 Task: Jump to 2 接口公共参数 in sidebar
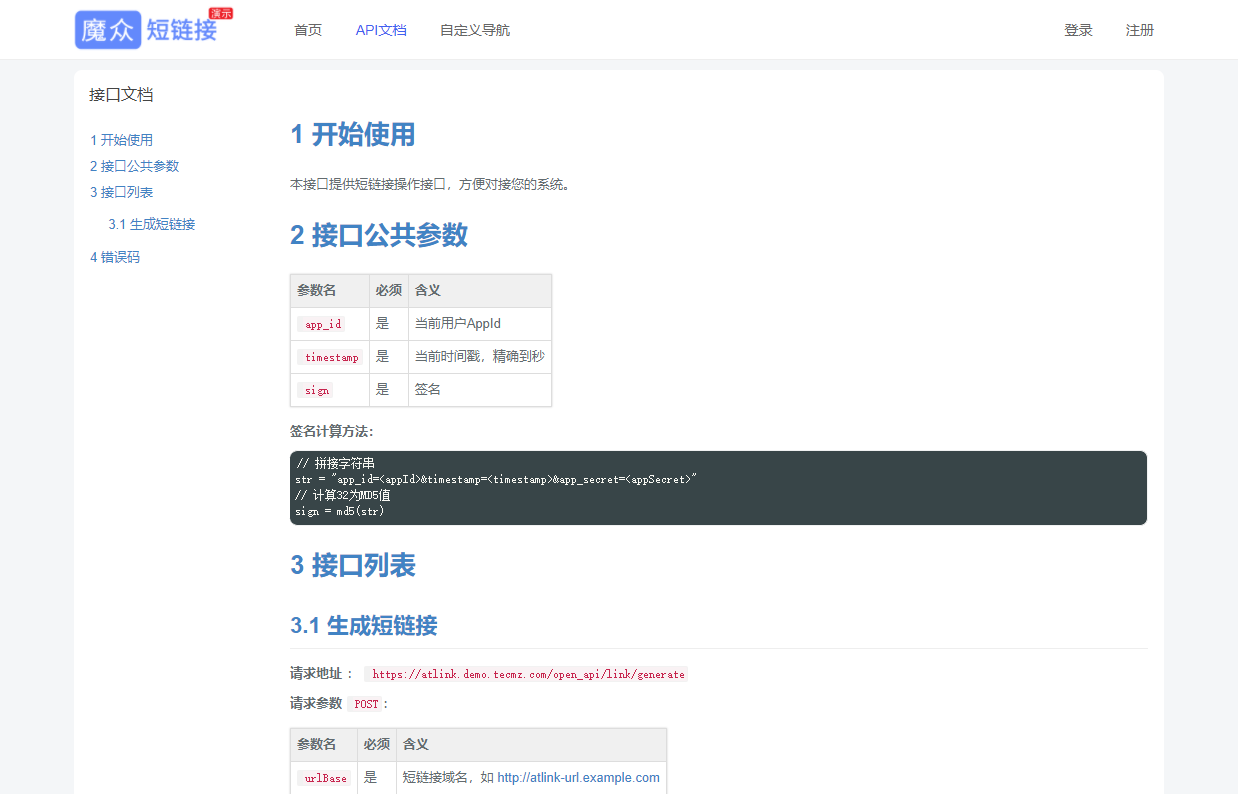(134, 166)
